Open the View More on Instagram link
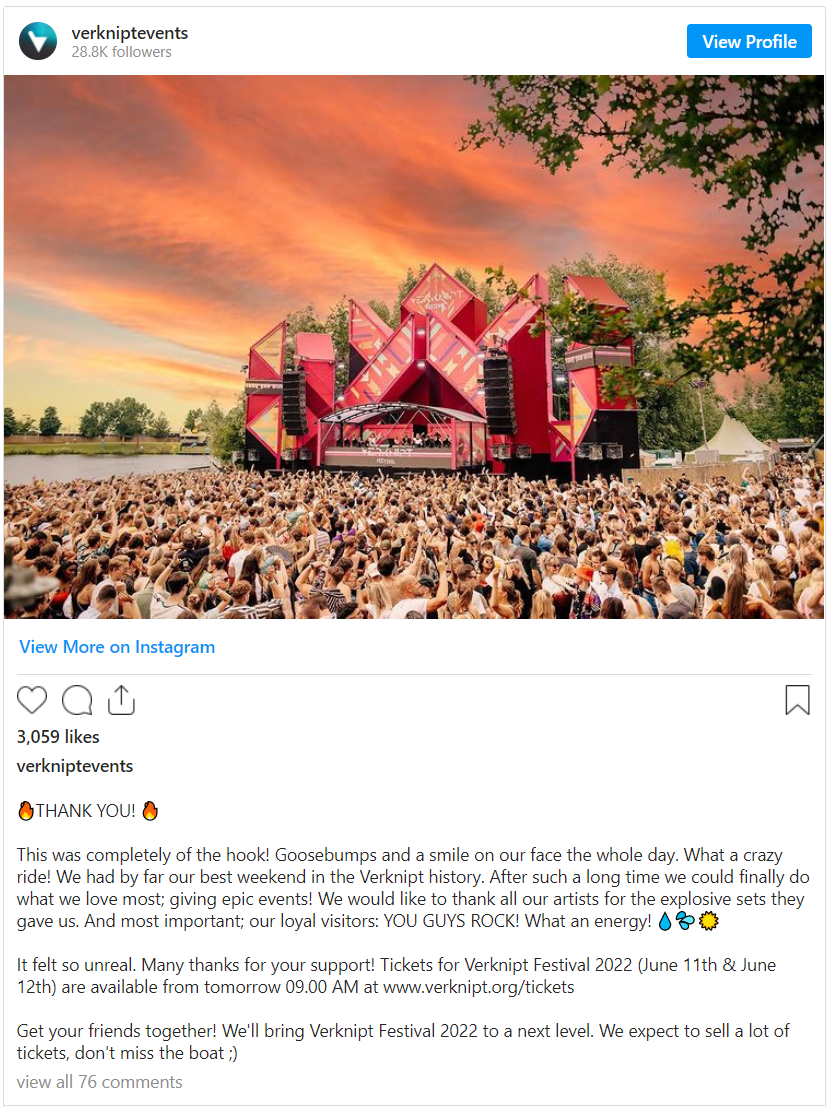This screenshot has height=1107, width=829. point(117,647)
